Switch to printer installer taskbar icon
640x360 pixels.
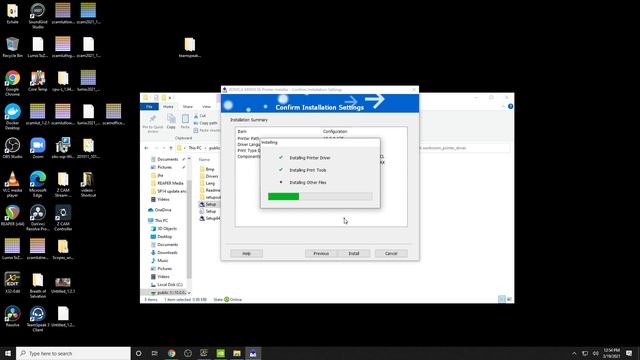point(253,353)
